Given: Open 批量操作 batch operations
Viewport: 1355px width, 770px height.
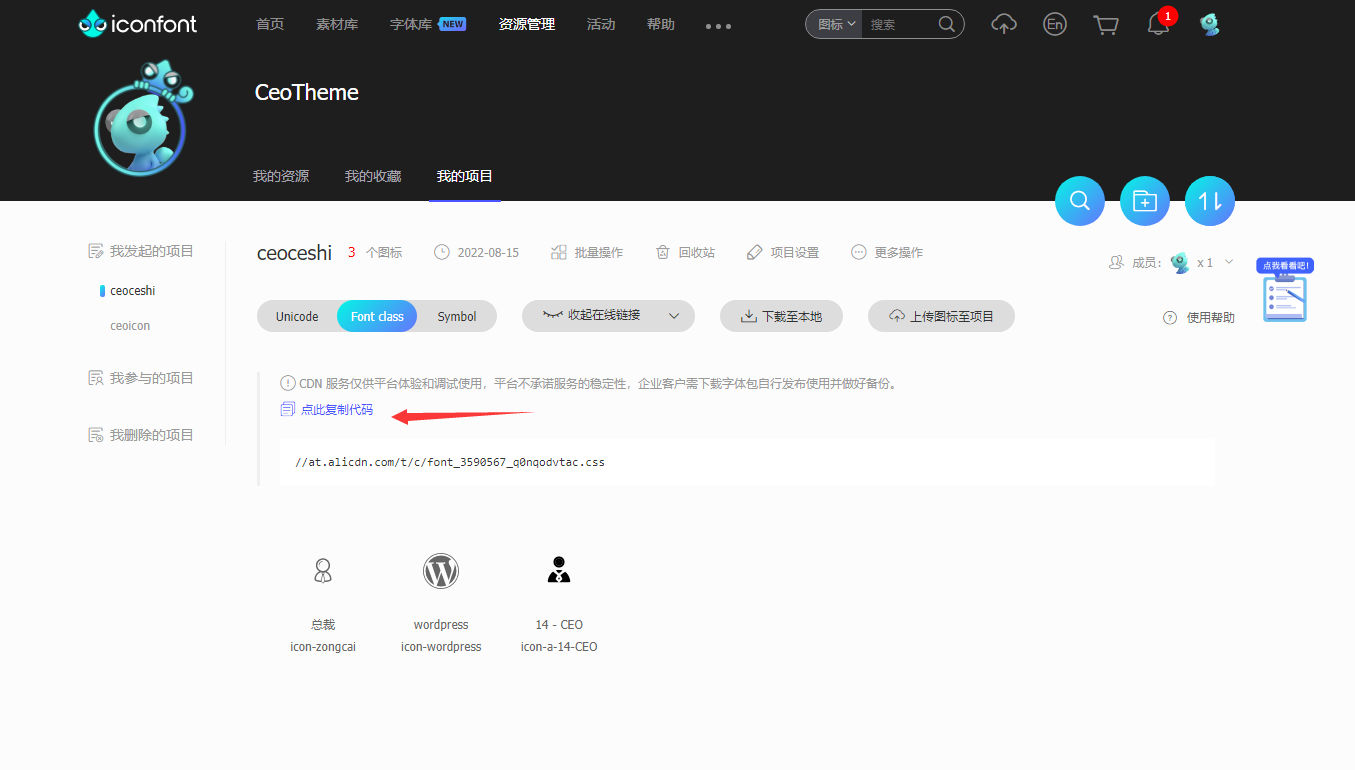Looking at the screenshot, I should (x=587, y=253).
